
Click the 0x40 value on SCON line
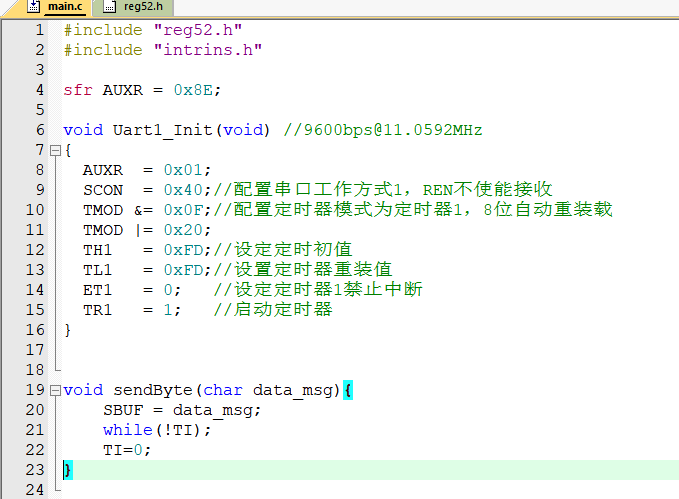[183, 190]
